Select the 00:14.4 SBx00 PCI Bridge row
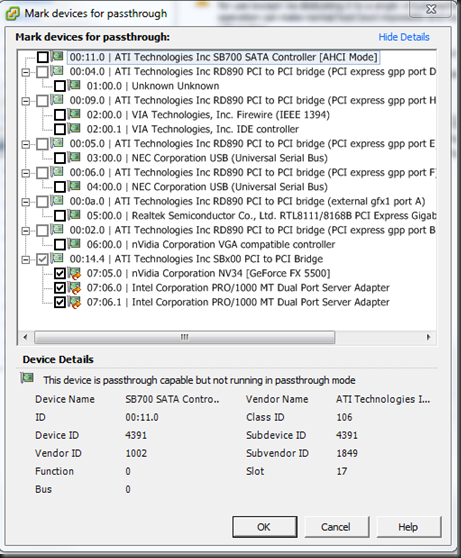The height and width of the screenshot is (558, 461). 196,259
